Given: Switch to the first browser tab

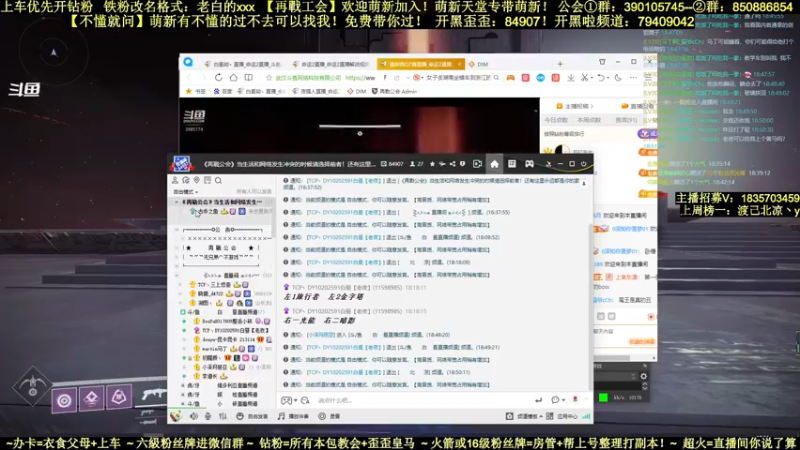Looking at the screenshot, I should click(242, 64).
